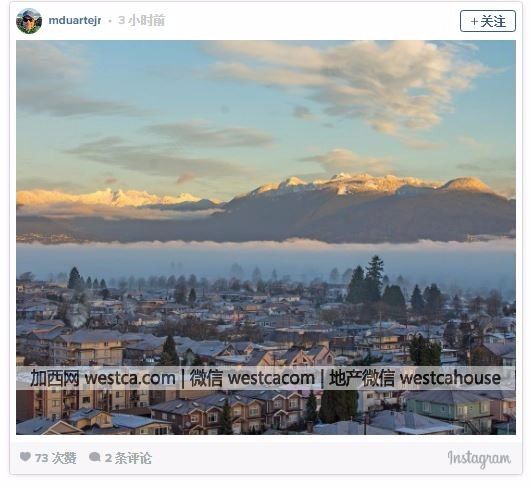Follow the user with the +关注 button
This screenshot has height=488, width=531.
tap(488, 21)
